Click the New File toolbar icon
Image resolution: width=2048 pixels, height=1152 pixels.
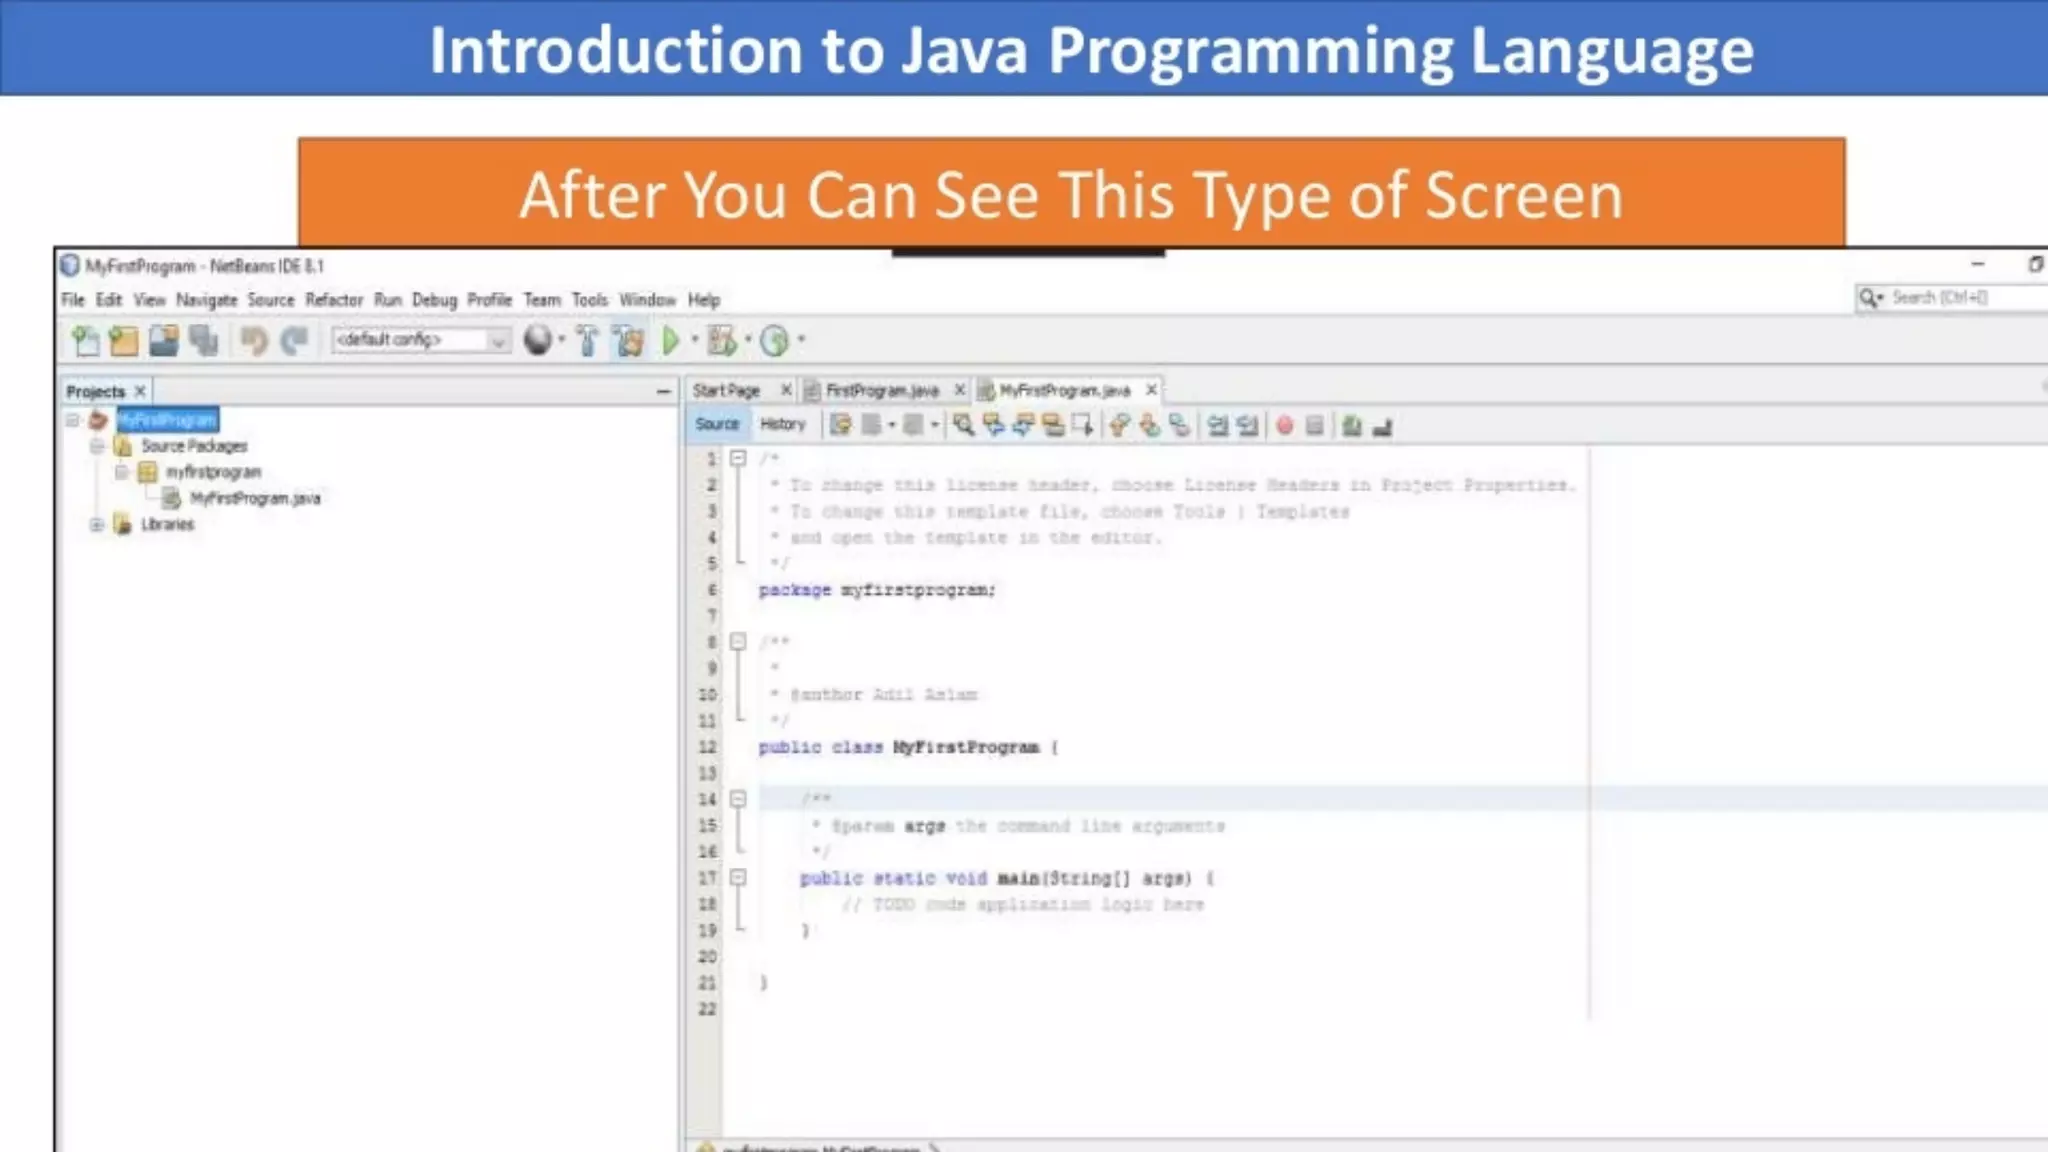click(86, 341)
